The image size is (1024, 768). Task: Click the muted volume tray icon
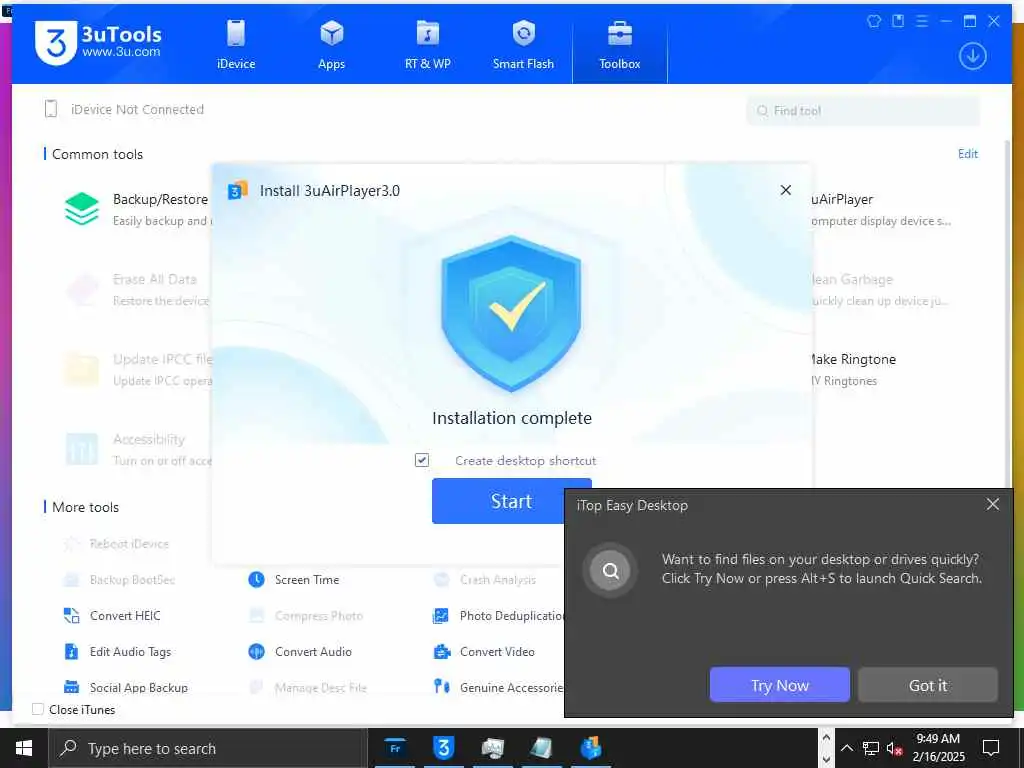tap(894, 748)
